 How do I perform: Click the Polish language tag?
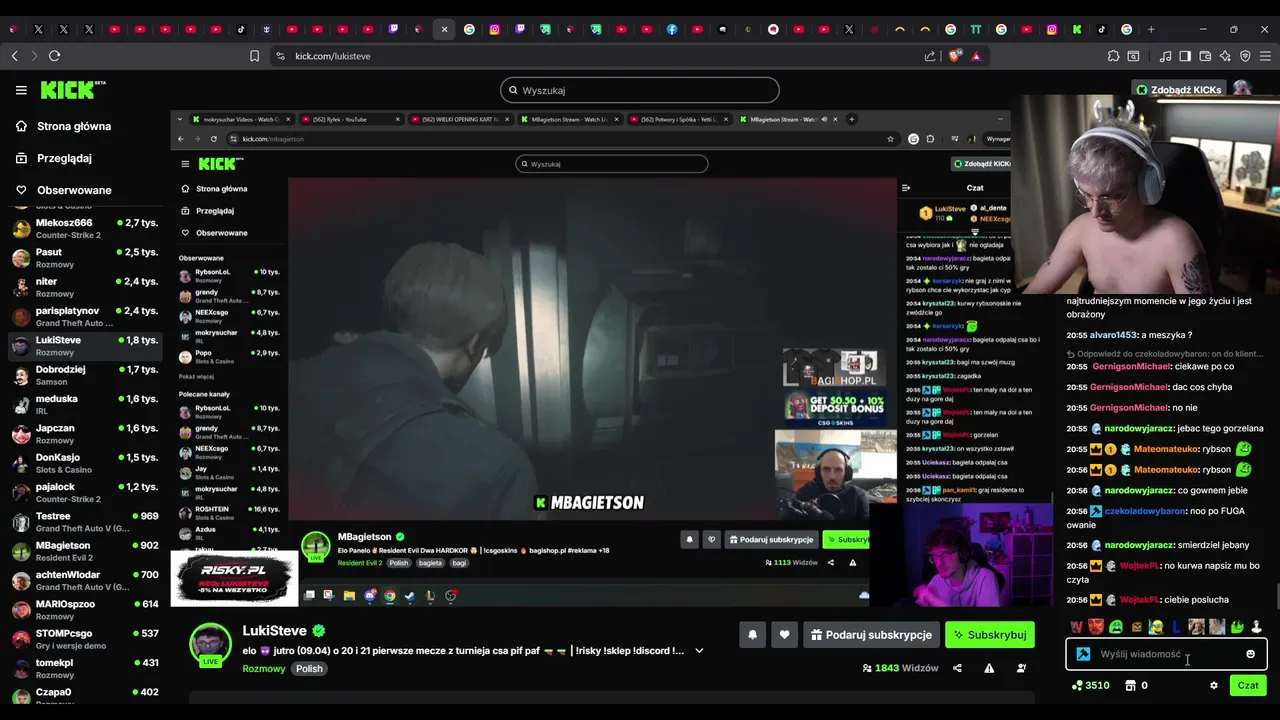point(309,669)
